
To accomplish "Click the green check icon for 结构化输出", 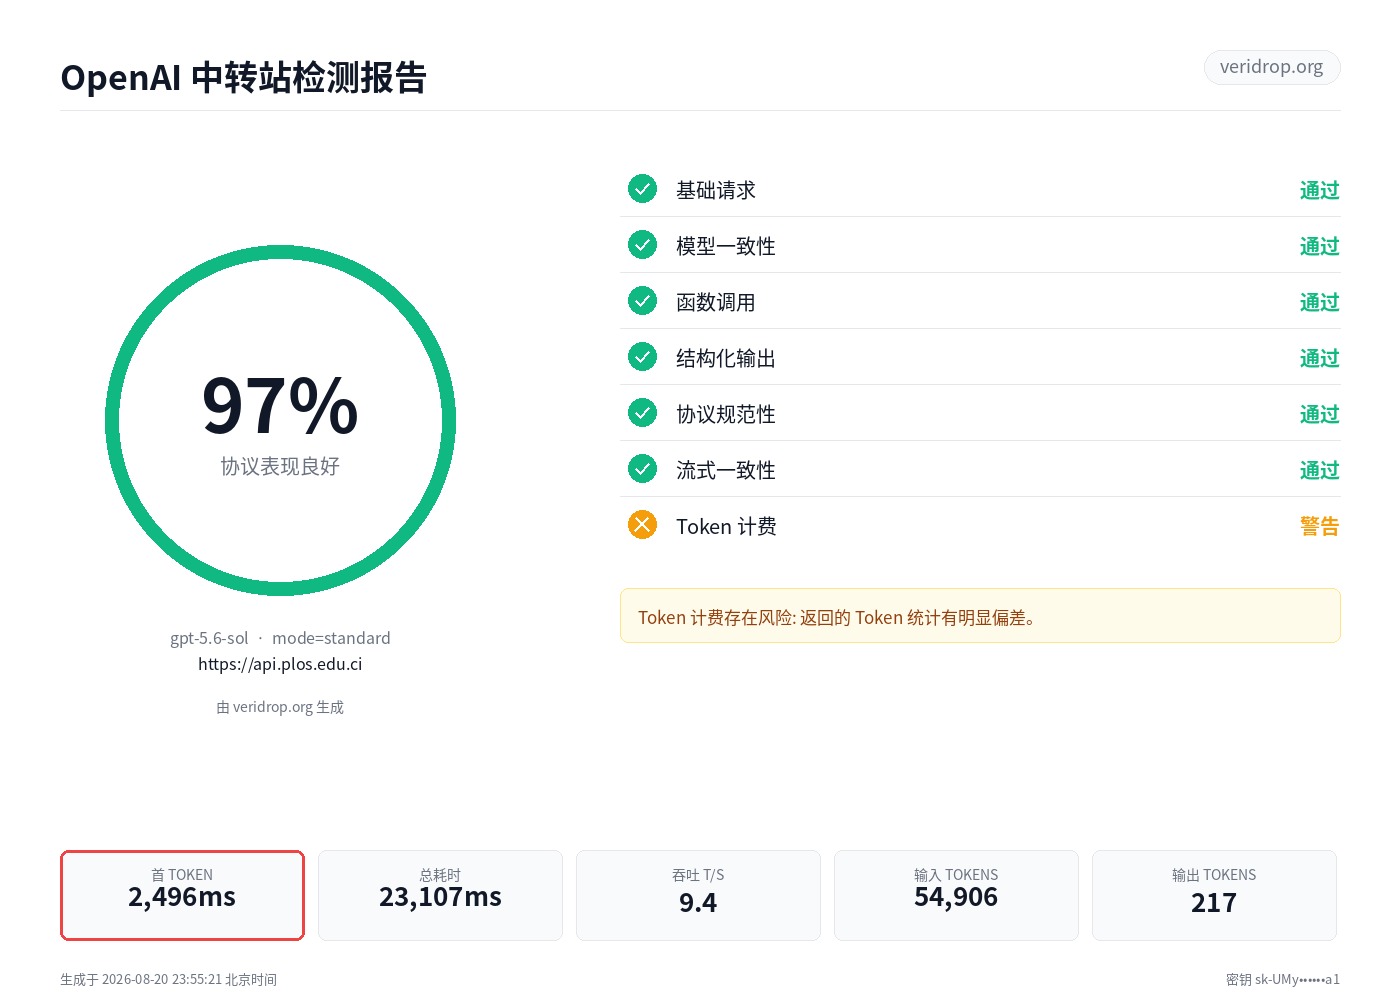I will (642, 357).
